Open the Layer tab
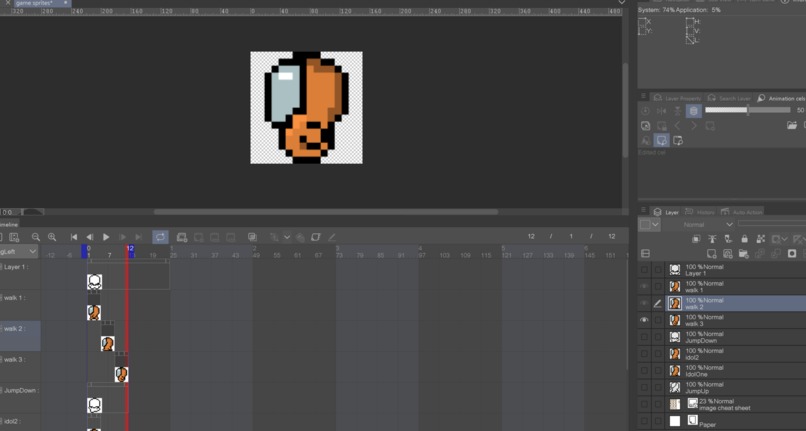The width and height of the screenshot is (806, 431). click(x=666, y=212)
